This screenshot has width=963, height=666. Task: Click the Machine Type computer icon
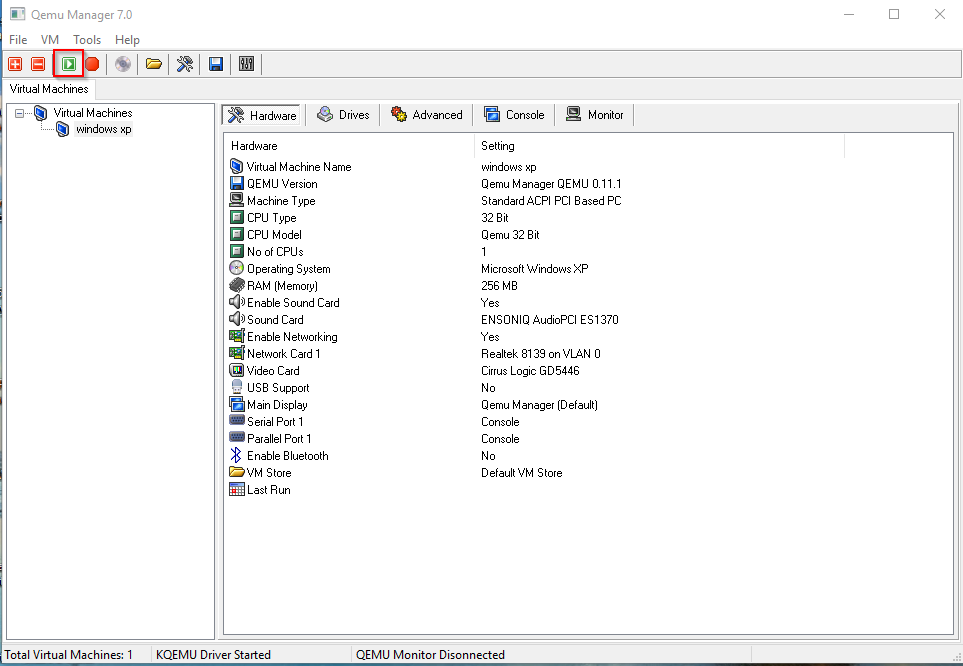(236, 200)
